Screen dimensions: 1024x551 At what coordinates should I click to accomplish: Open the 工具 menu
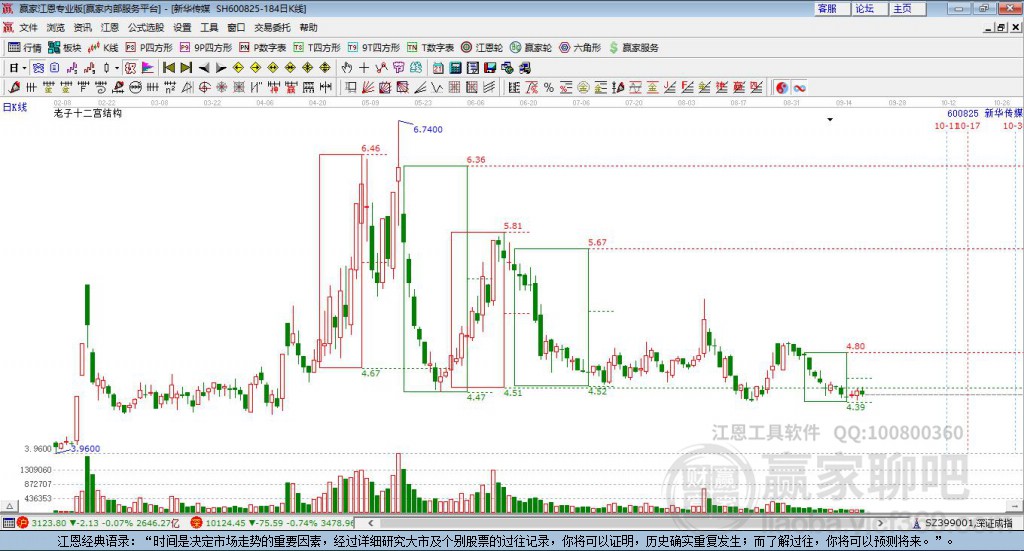[209, 27]
